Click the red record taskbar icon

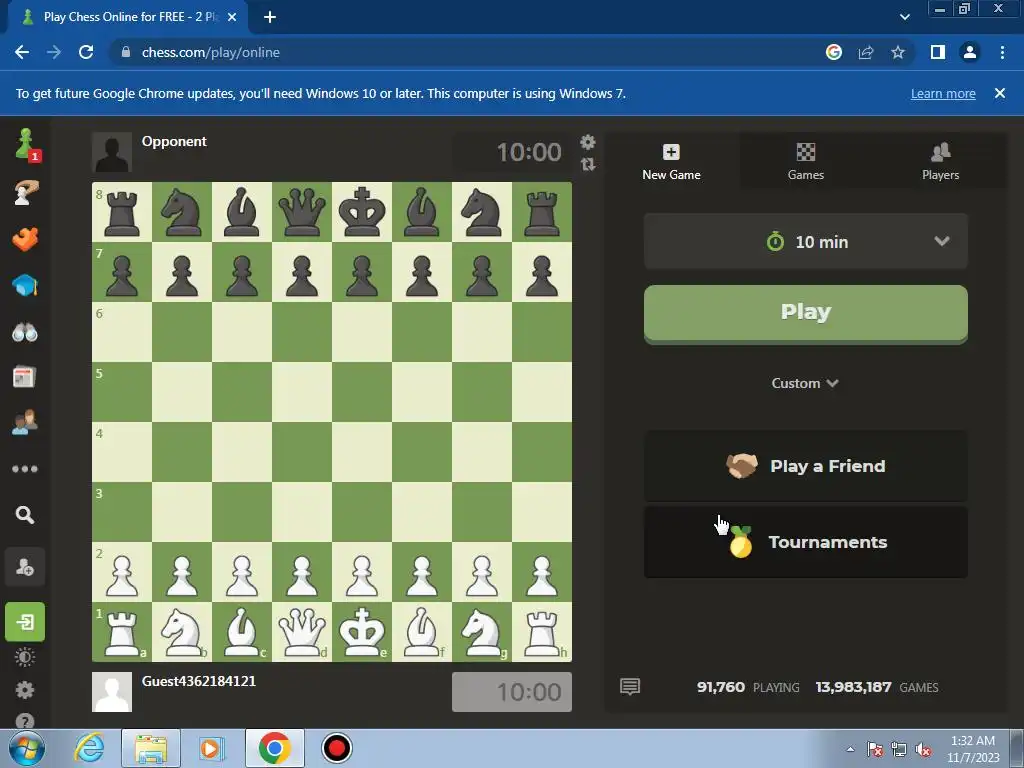(337, 748)
